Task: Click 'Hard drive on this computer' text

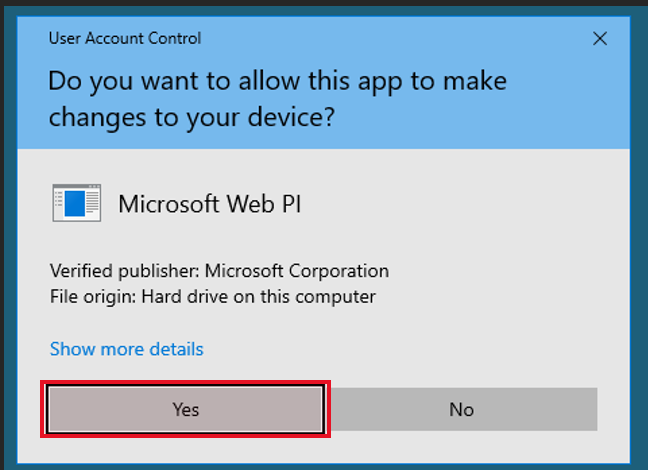Action: pyautogui.click(x=259, y=297)
